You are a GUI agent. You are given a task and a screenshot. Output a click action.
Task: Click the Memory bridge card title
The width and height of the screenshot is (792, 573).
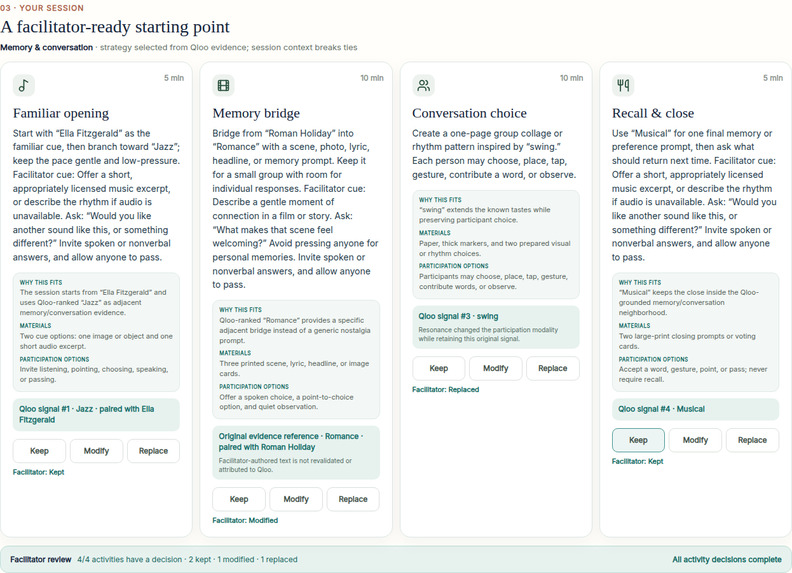point(256,113)
